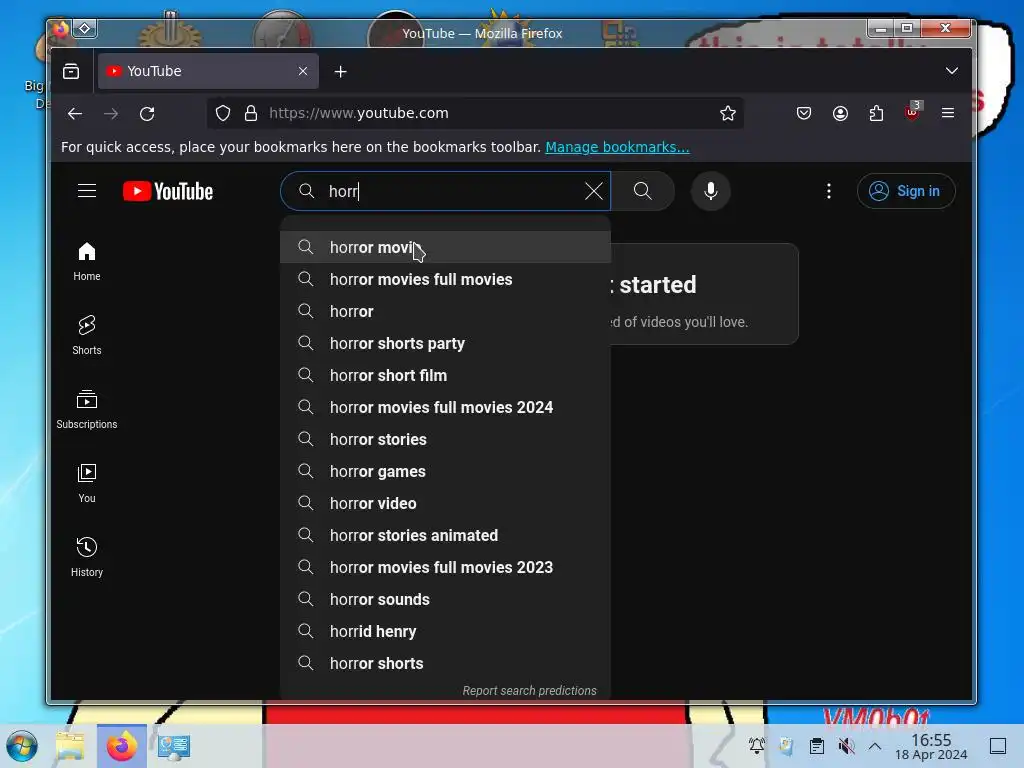Viewport: 1024px width, 768px height.
Task: Select suggestion 'horror shorts party'
Action: [x=445, y=344]
